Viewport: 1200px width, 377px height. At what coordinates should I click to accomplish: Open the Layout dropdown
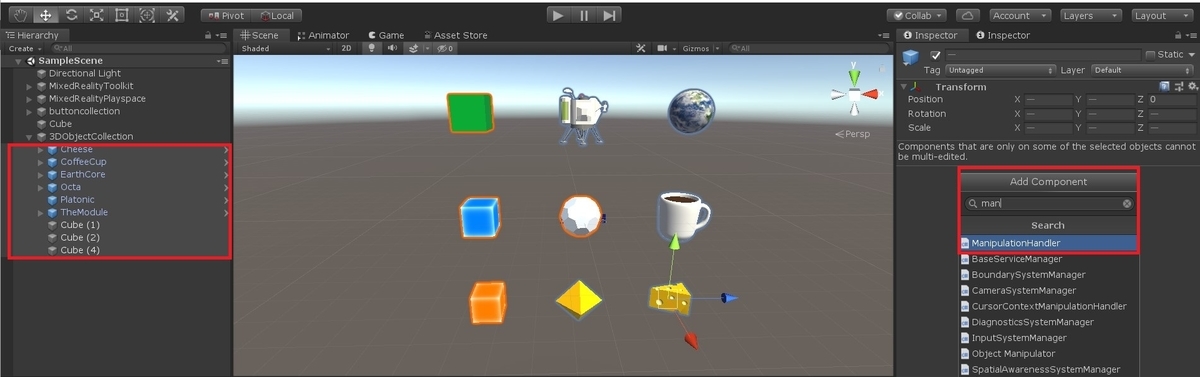[x=1162, y=16]
